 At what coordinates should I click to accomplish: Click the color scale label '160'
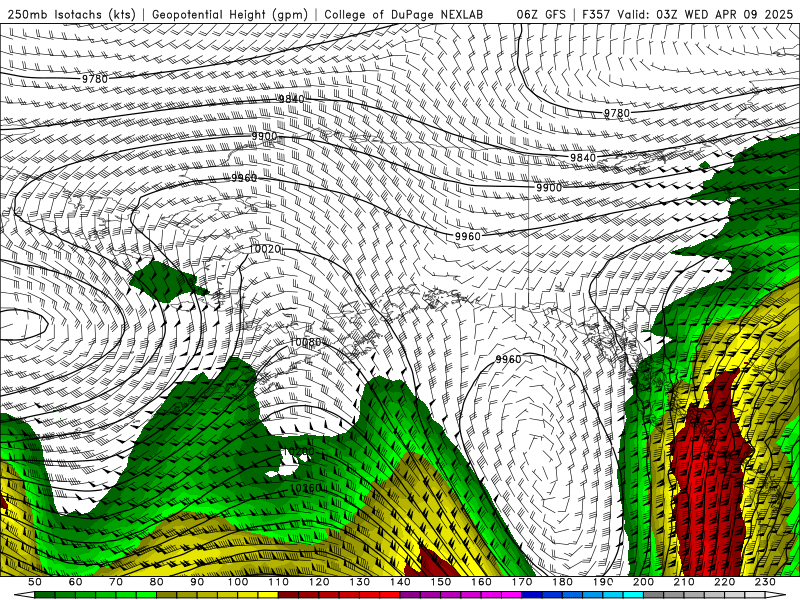pos(481,582)
